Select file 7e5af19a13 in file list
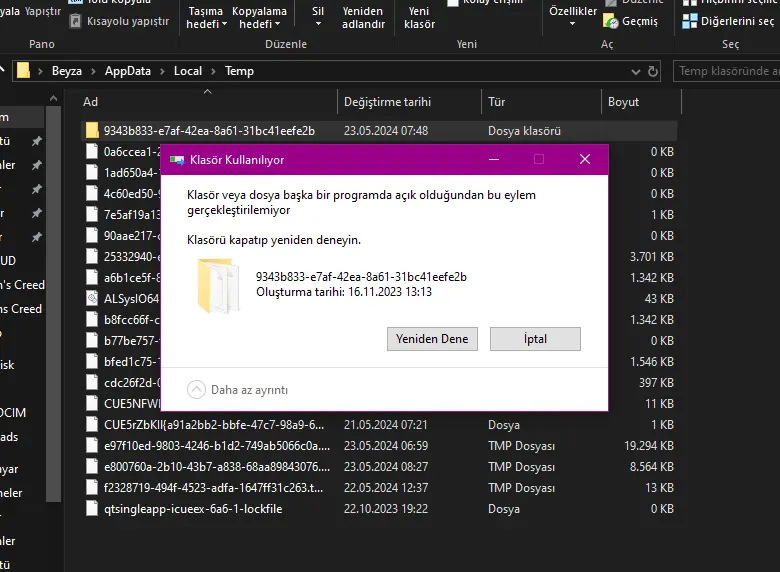The width and height of the screenshot is (780, 572). (132, 214)
